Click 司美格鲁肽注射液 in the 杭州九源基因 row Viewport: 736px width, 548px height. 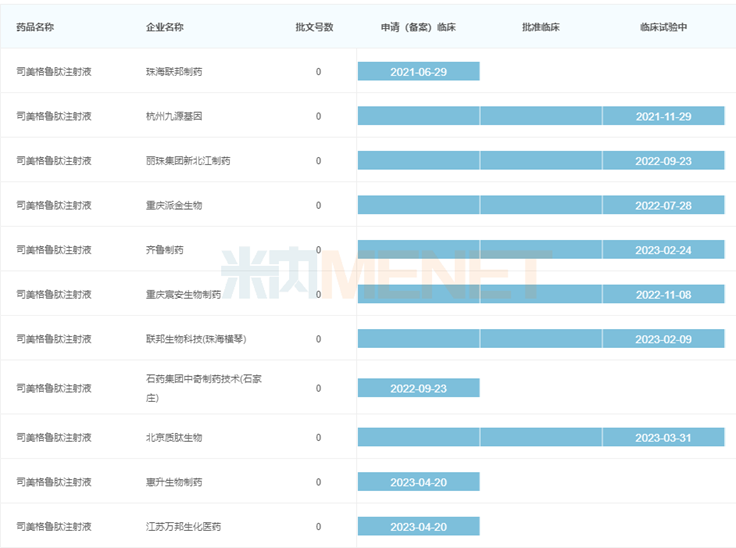(x=54, y=116)
